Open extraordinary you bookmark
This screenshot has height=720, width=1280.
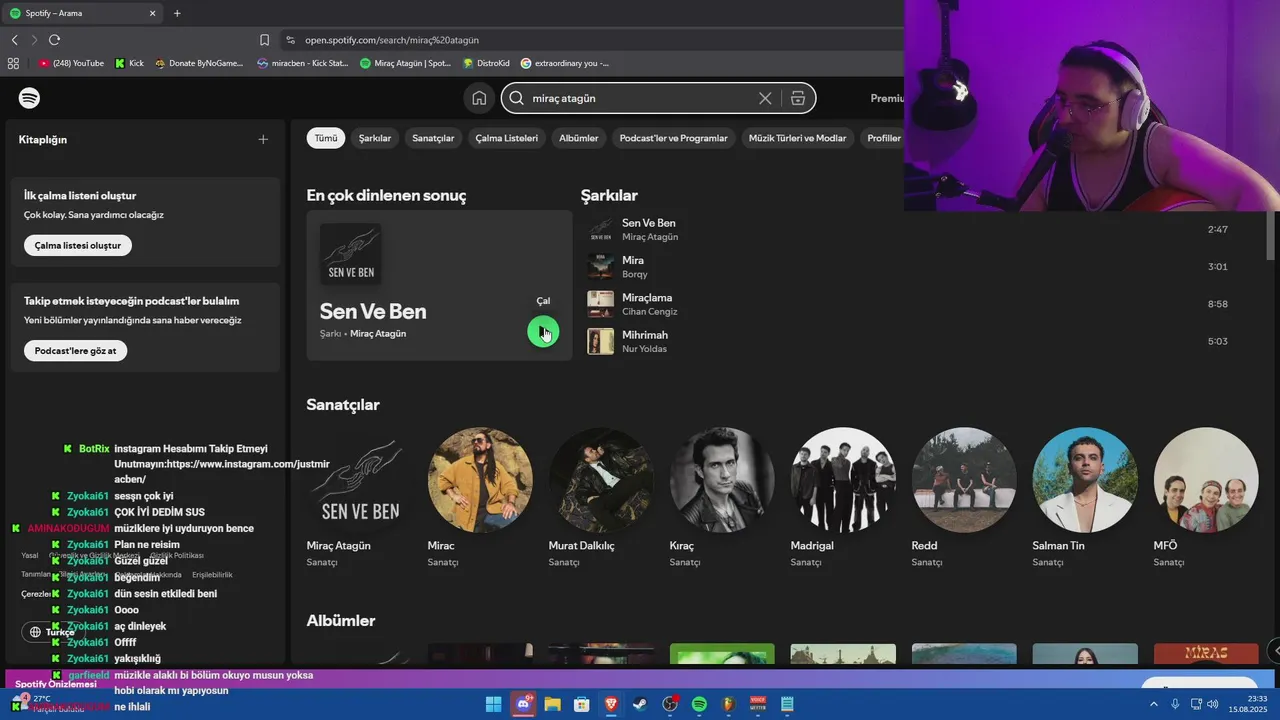coord(565,63)
